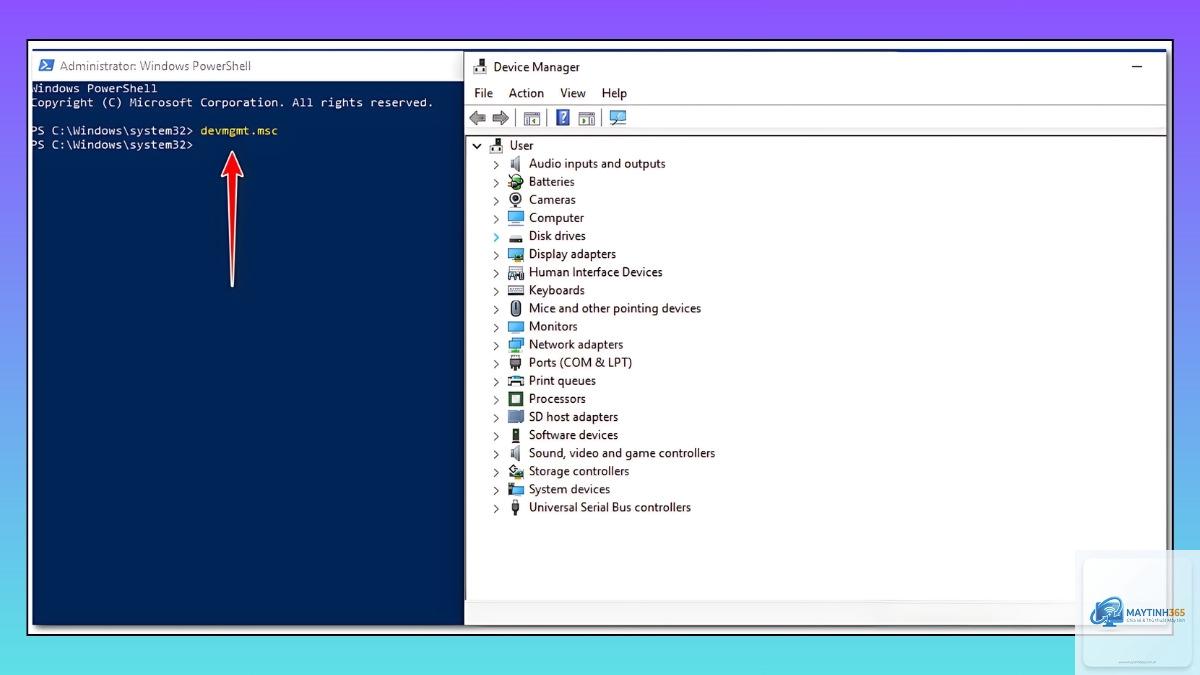Select the Sound, video and game controllers icon
1200x675 pixels.
(516, 453)
